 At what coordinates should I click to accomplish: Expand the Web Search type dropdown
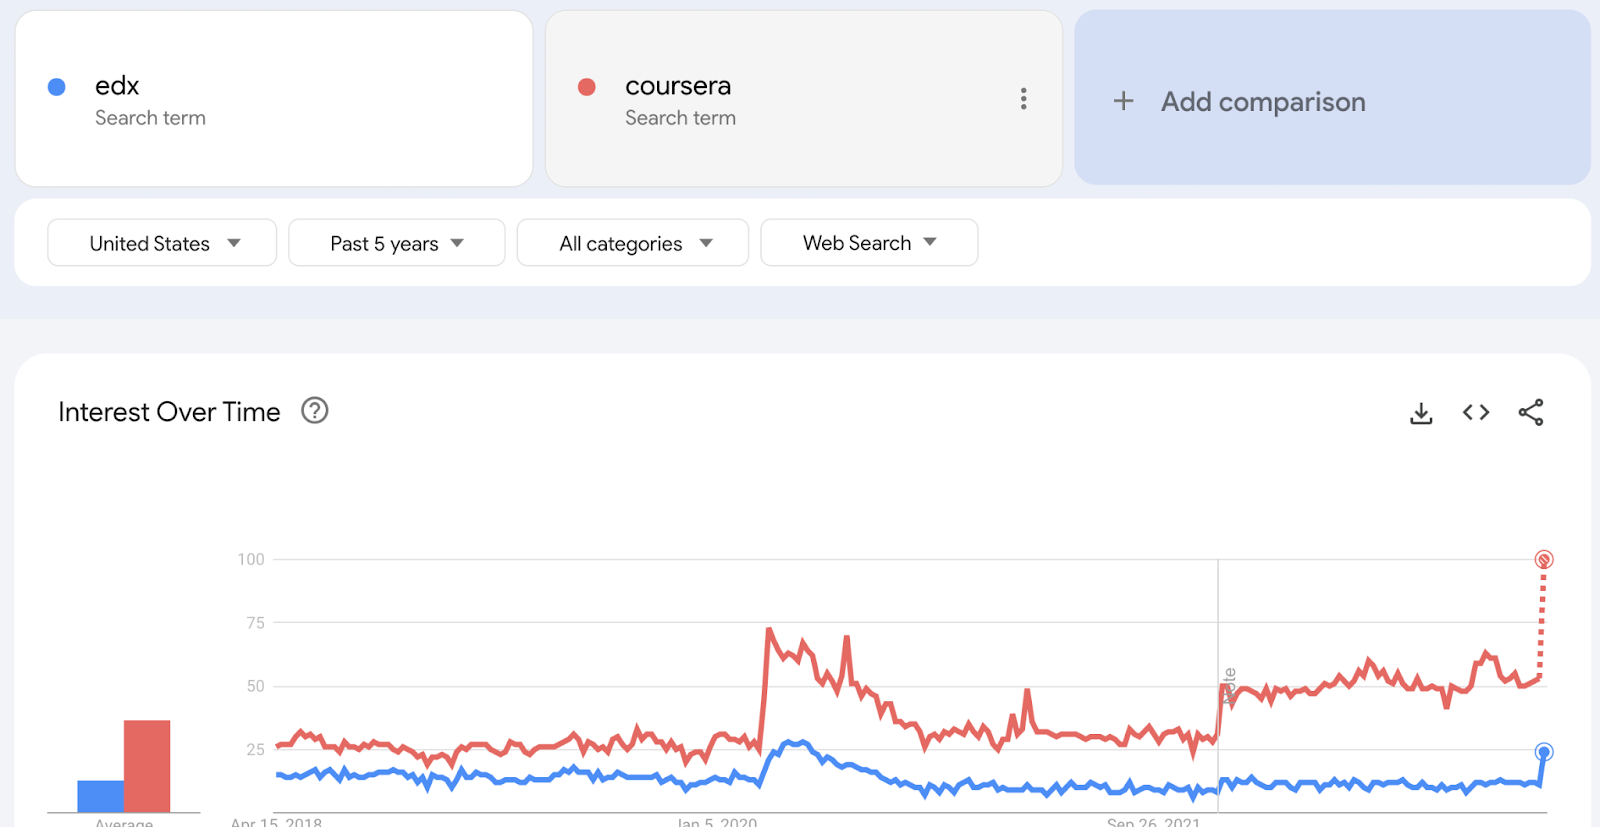pyautogui.click(x=868, y=243)
